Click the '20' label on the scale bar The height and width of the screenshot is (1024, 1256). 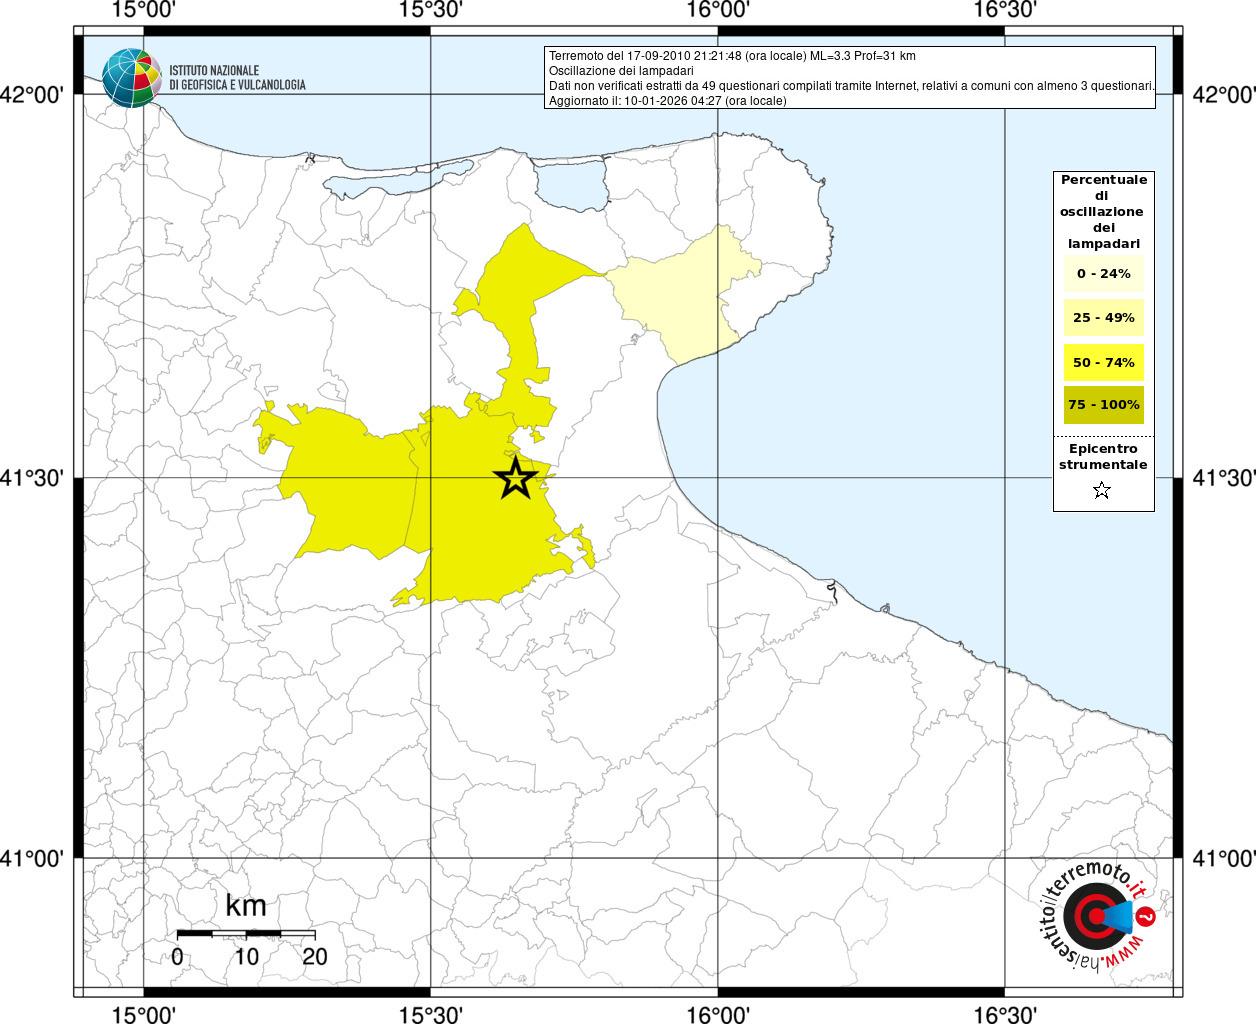tap(315, 957)
